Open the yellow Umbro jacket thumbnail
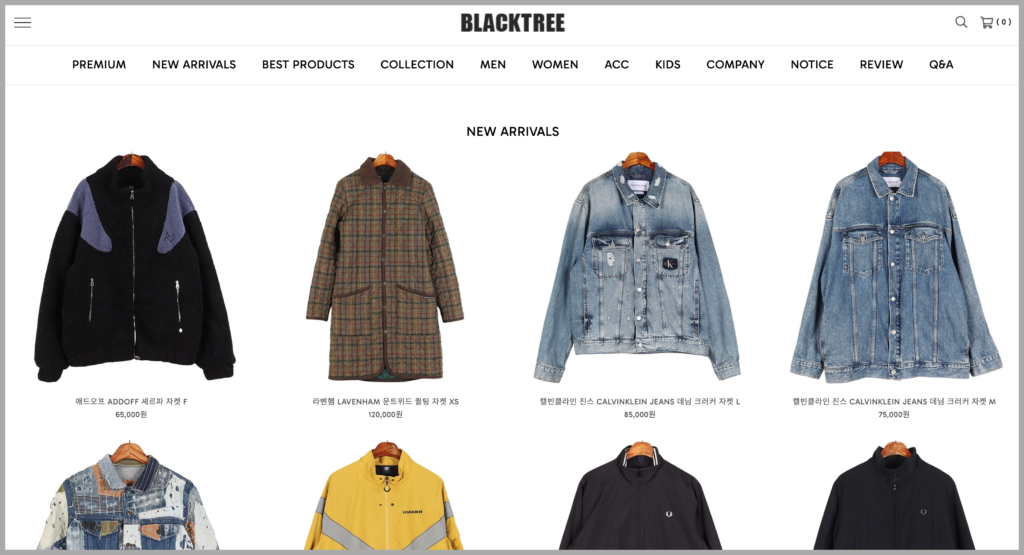The width and height of the screenshot is (1024, 555). click(385, 496)
